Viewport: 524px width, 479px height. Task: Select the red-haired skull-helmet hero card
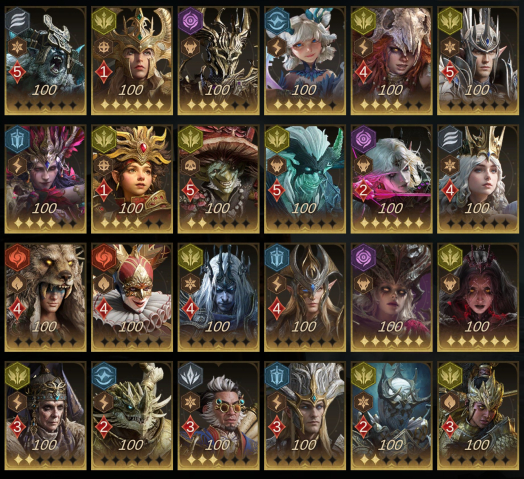(x=392, y=61)
